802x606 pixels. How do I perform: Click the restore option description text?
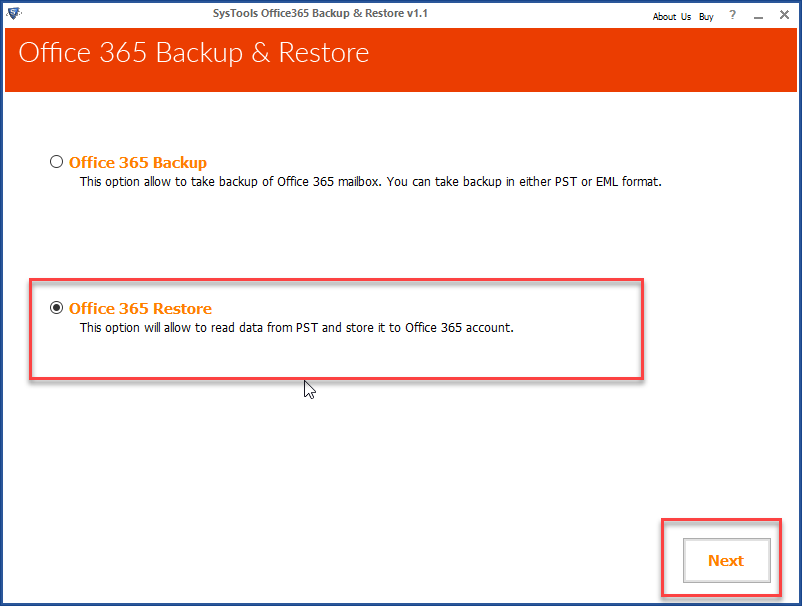pyautogui.click(x=295, y=327)
